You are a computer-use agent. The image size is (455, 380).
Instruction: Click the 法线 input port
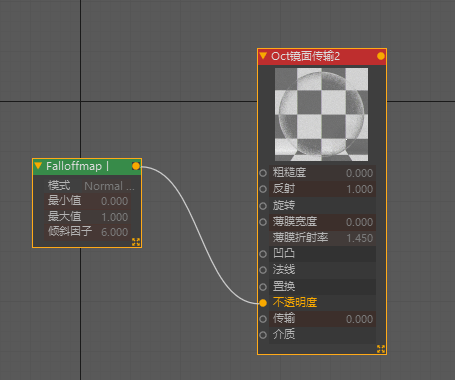[263, 270]
